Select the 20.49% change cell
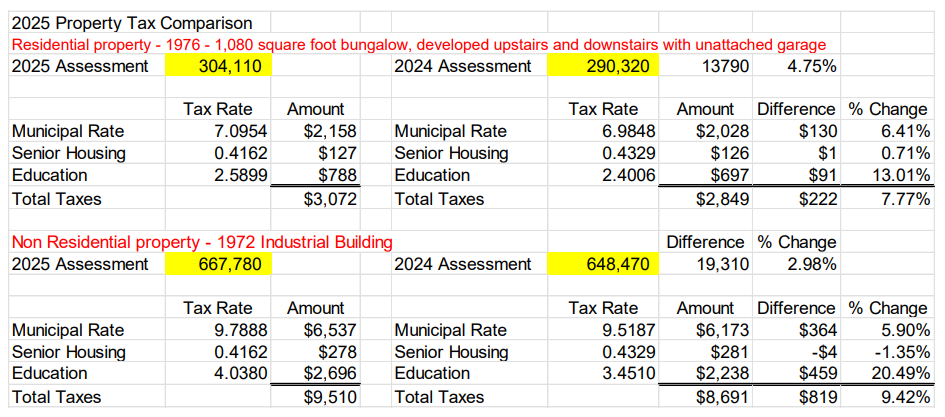 click(900, 374)
